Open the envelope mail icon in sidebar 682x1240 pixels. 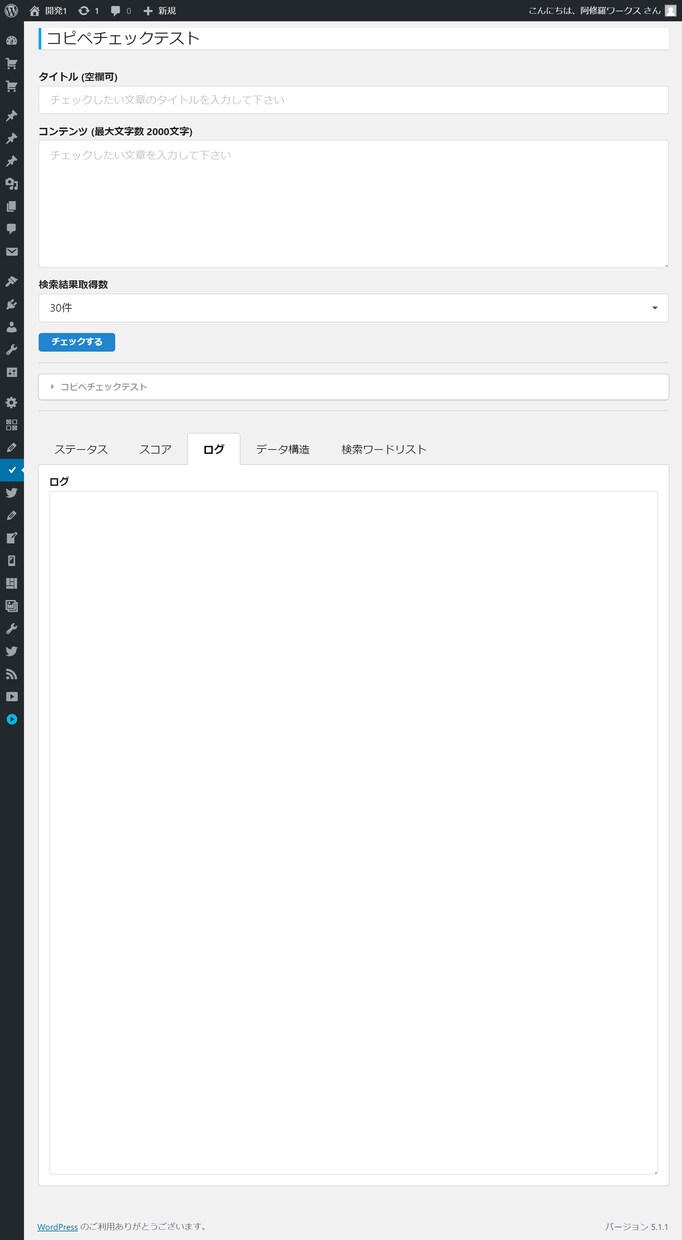(x=12, y=252)
